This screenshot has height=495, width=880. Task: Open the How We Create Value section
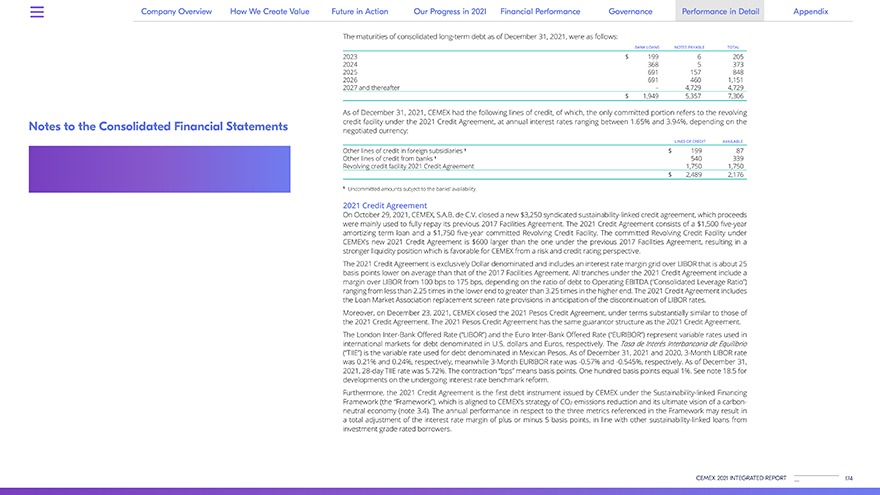point(271,12)
